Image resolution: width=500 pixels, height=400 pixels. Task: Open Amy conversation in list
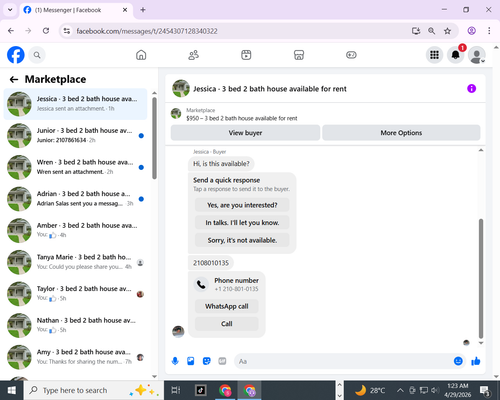click(x=75, y=357)
